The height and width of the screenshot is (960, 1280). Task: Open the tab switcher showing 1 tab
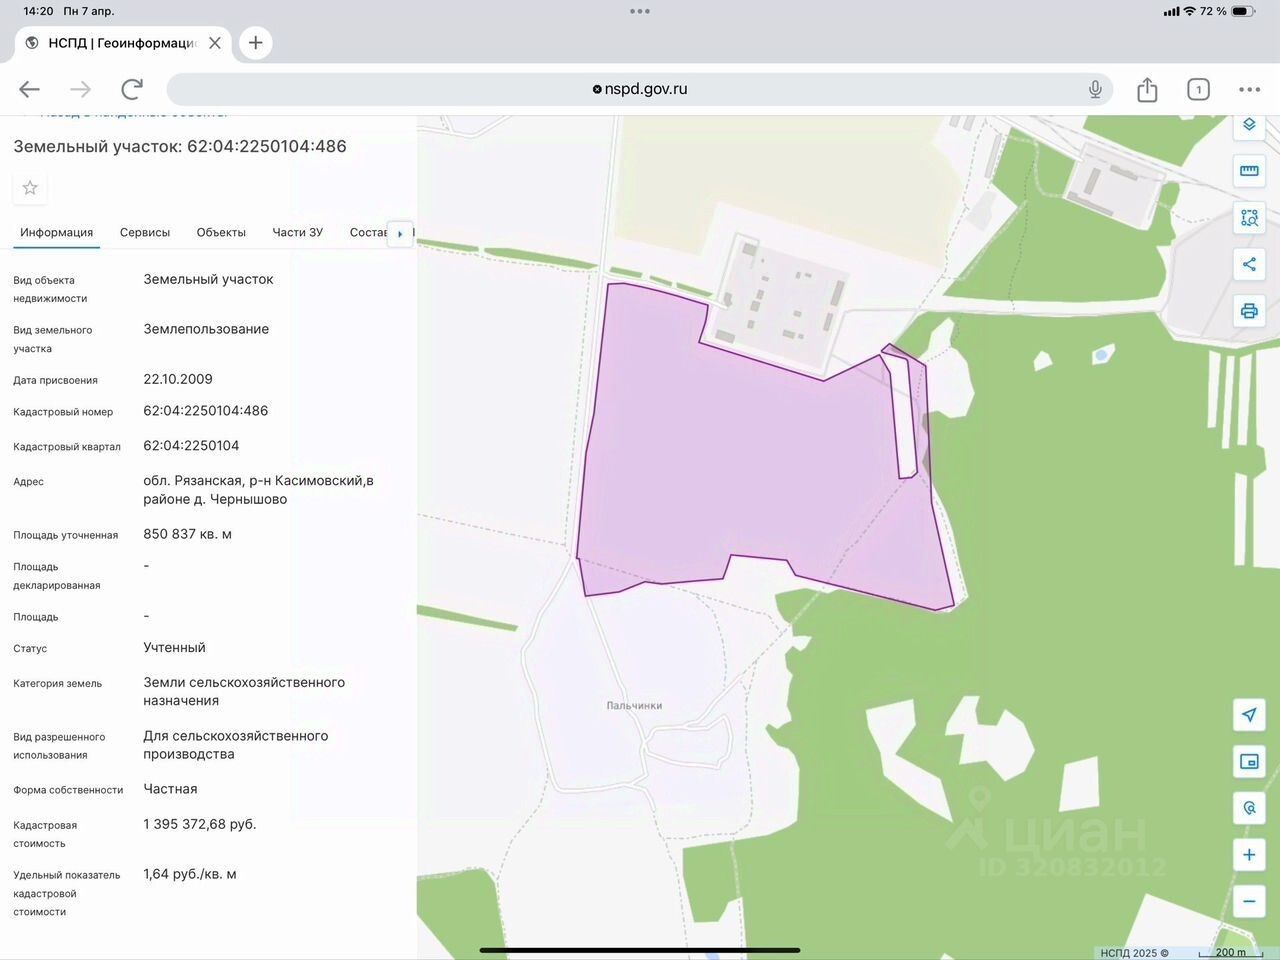pos(1198,89)
